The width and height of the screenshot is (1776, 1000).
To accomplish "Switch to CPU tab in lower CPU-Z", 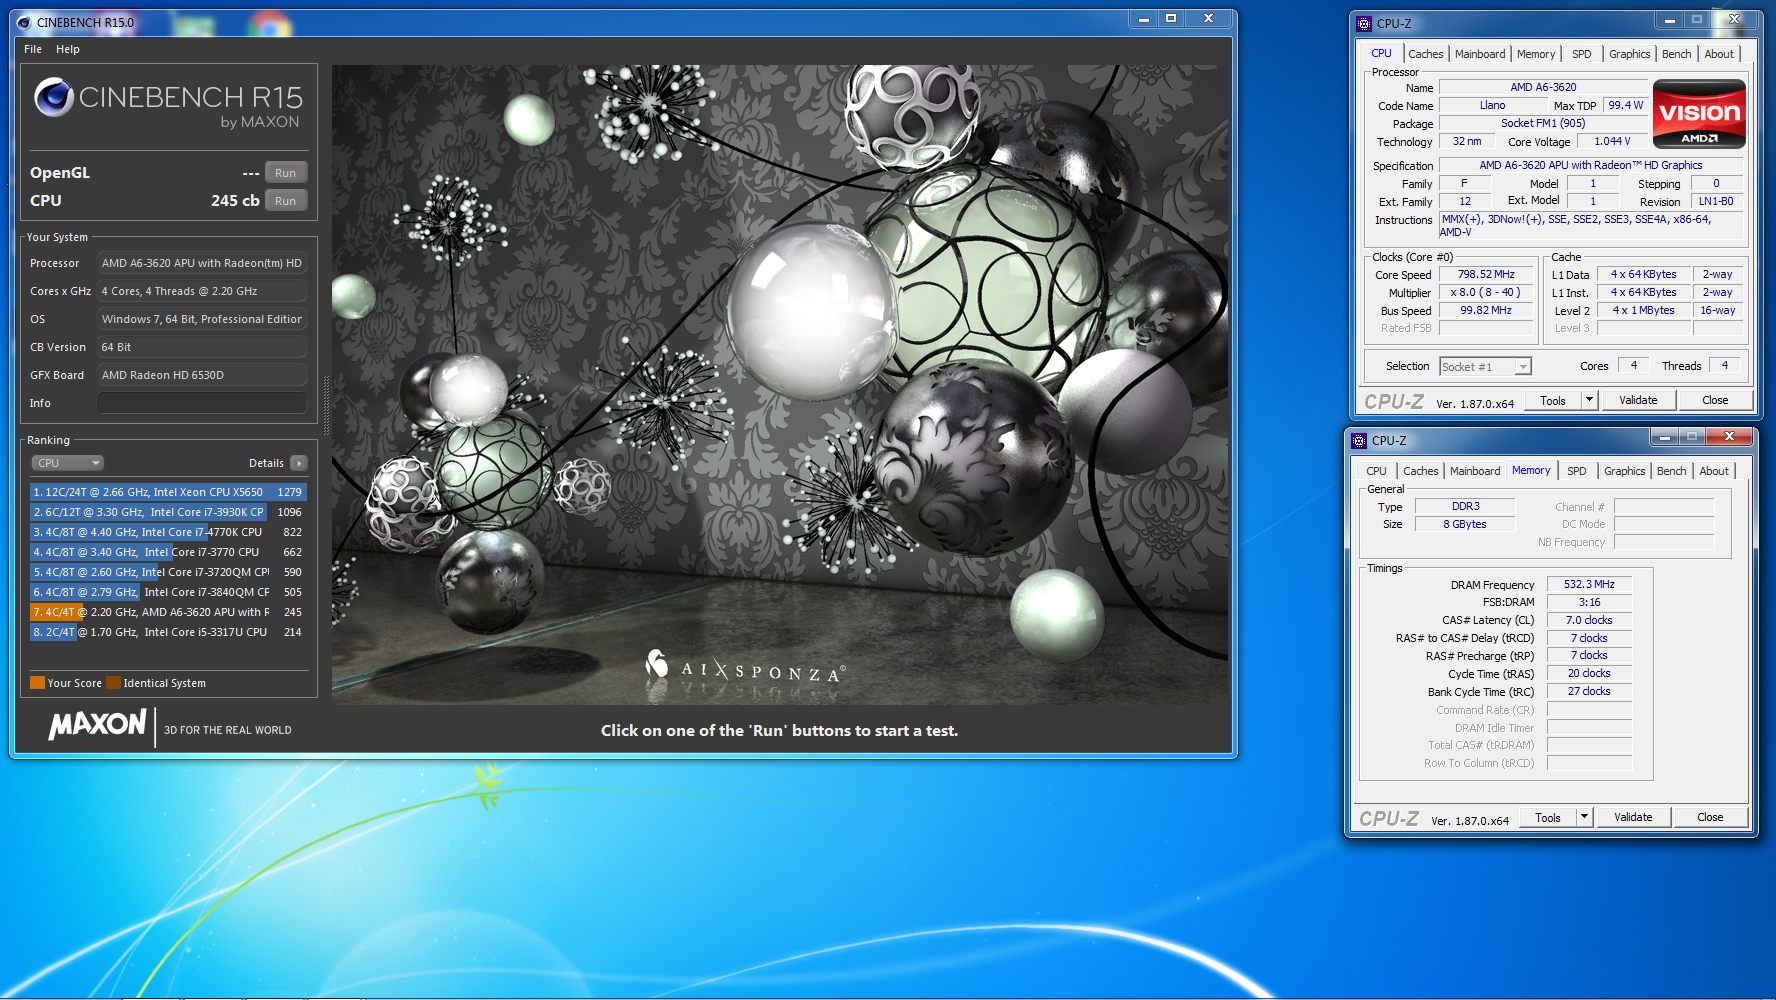I will [1377, 471].
